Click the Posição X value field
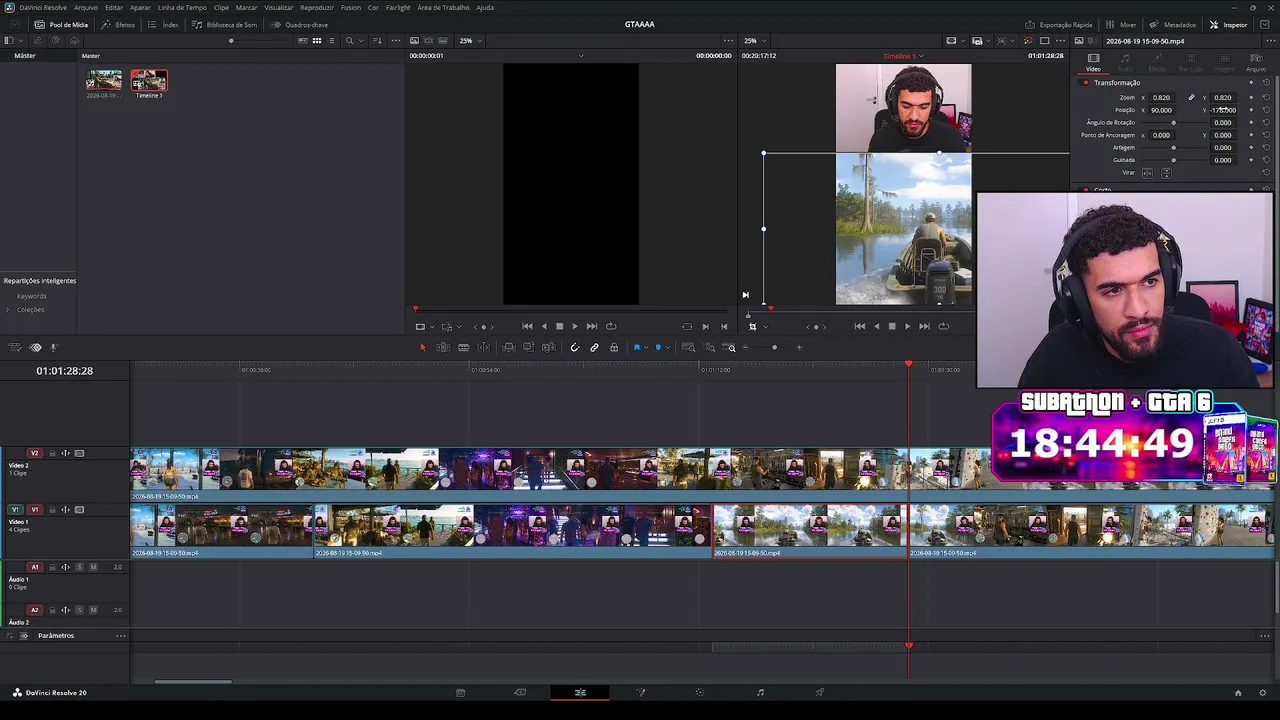Image resolution: width=1280 pixels, height=720 pixels. click(1161, 110)
